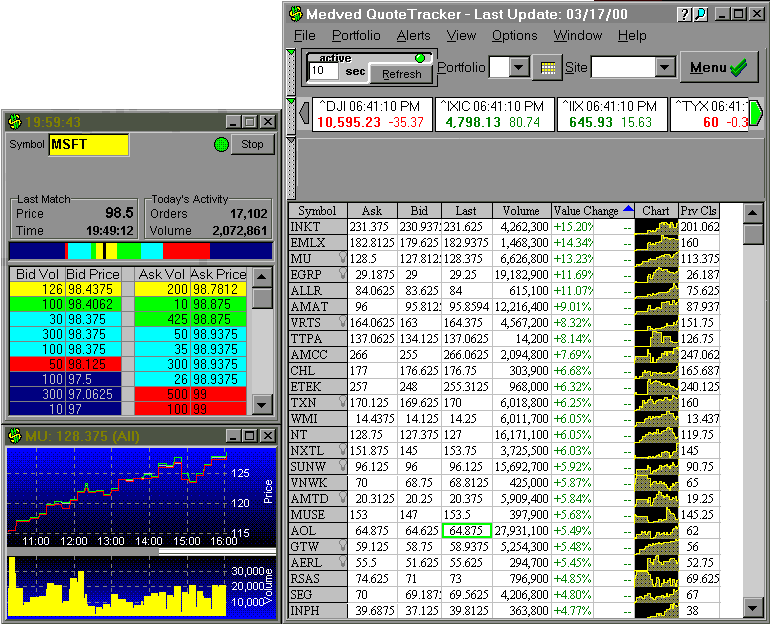Click the Volume column header
770x624 pixels.
click(x=521, y=211)
